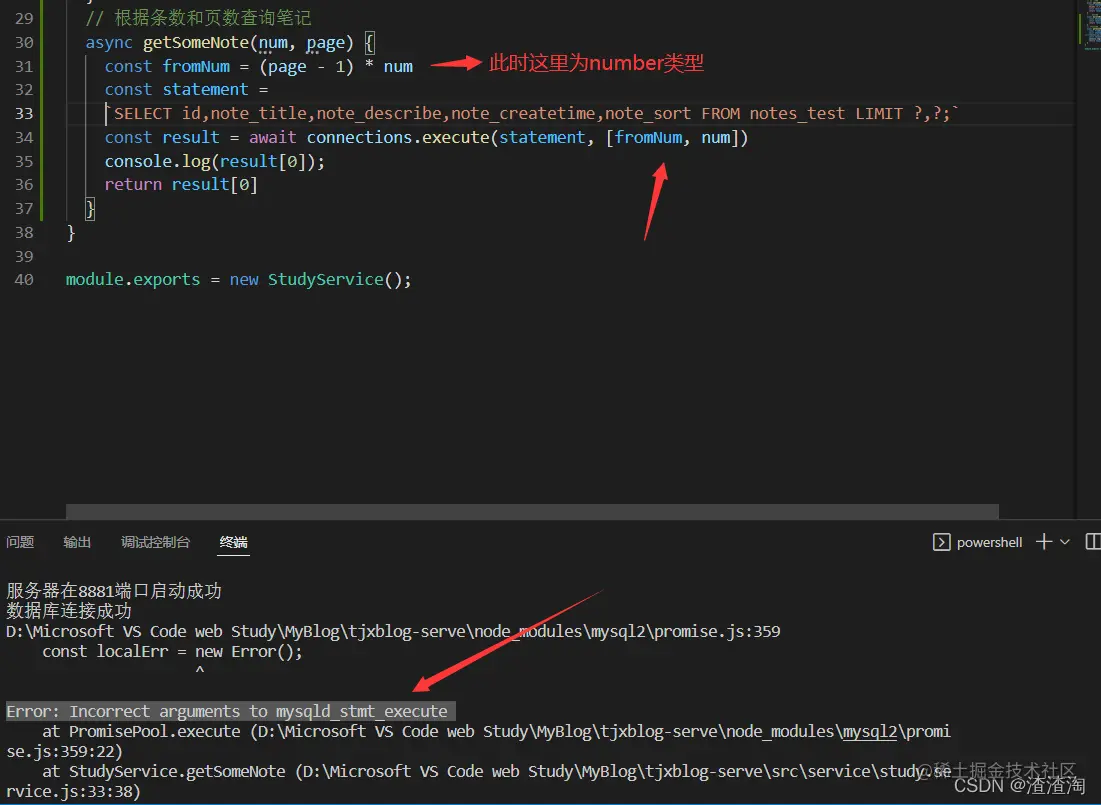The height and width of the screenshot is (805, 1101).
Task: Click line number 40 in gutter
Action: click(24, 280)
